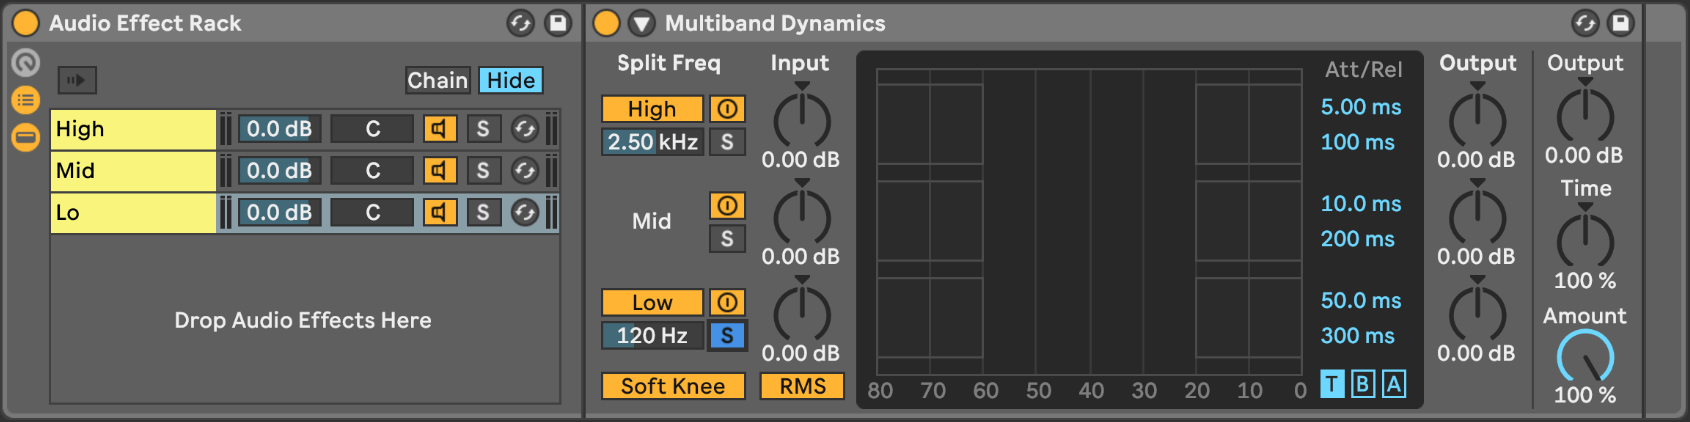The width and height of the screenshot is (1690, 422).
Task: Hot-swap the Lo chain
Action: pos(525,213)
